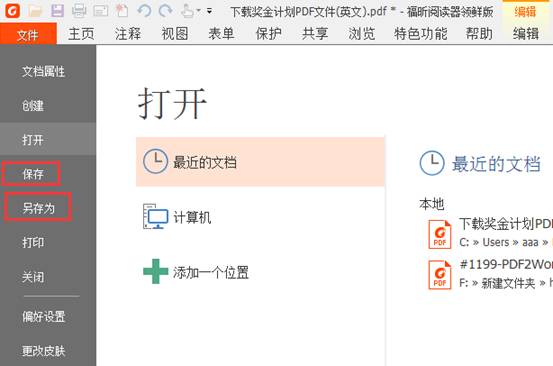The image size is (553, 366).
Task: Open 更改皮肤 in the file sidebar
Action: 44,351
